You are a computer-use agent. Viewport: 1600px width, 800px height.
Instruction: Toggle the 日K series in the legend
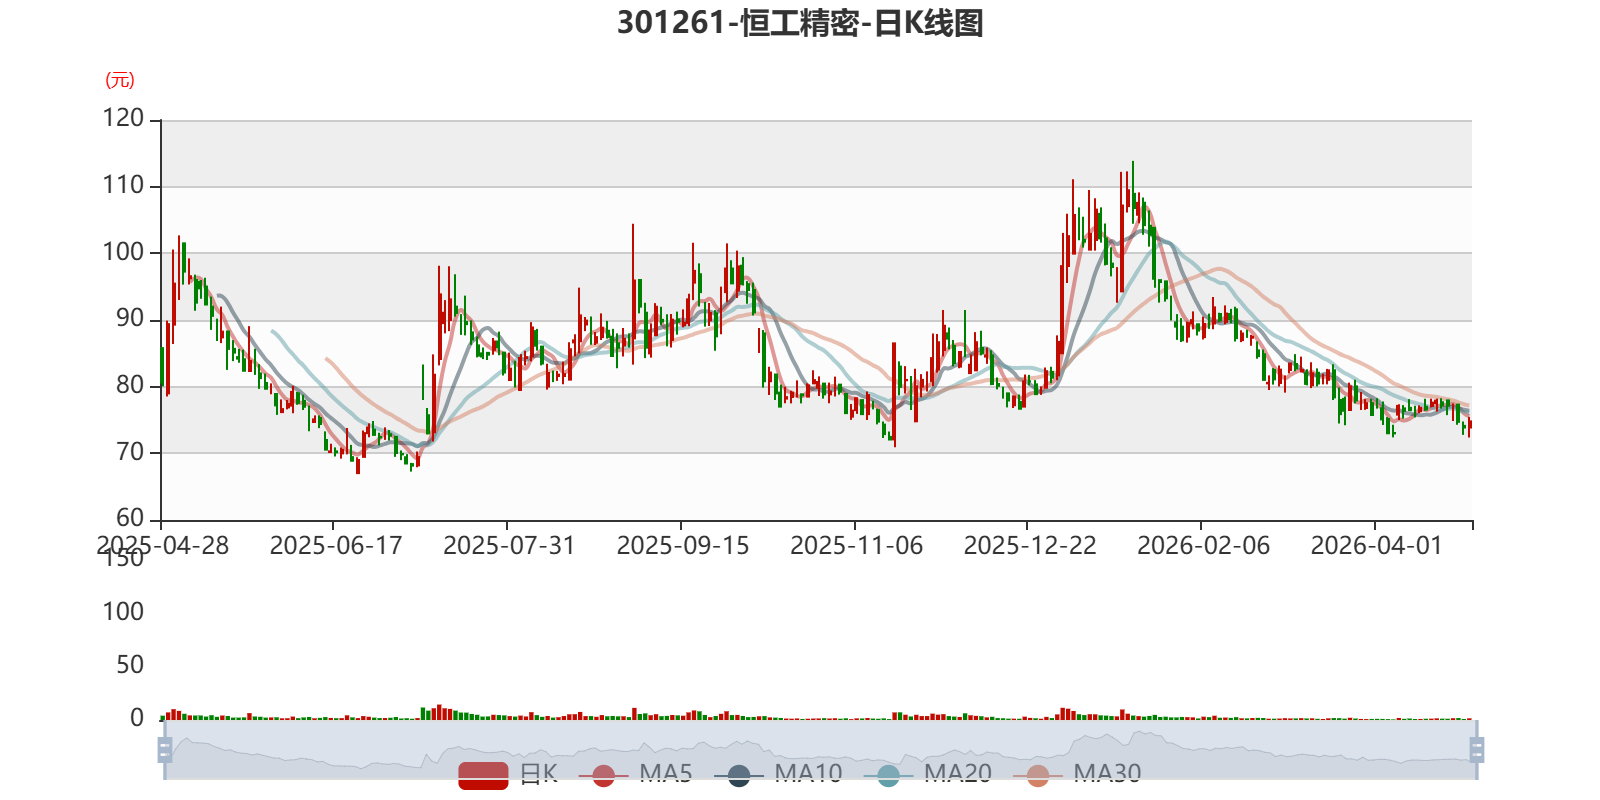(x=508, y=774)
